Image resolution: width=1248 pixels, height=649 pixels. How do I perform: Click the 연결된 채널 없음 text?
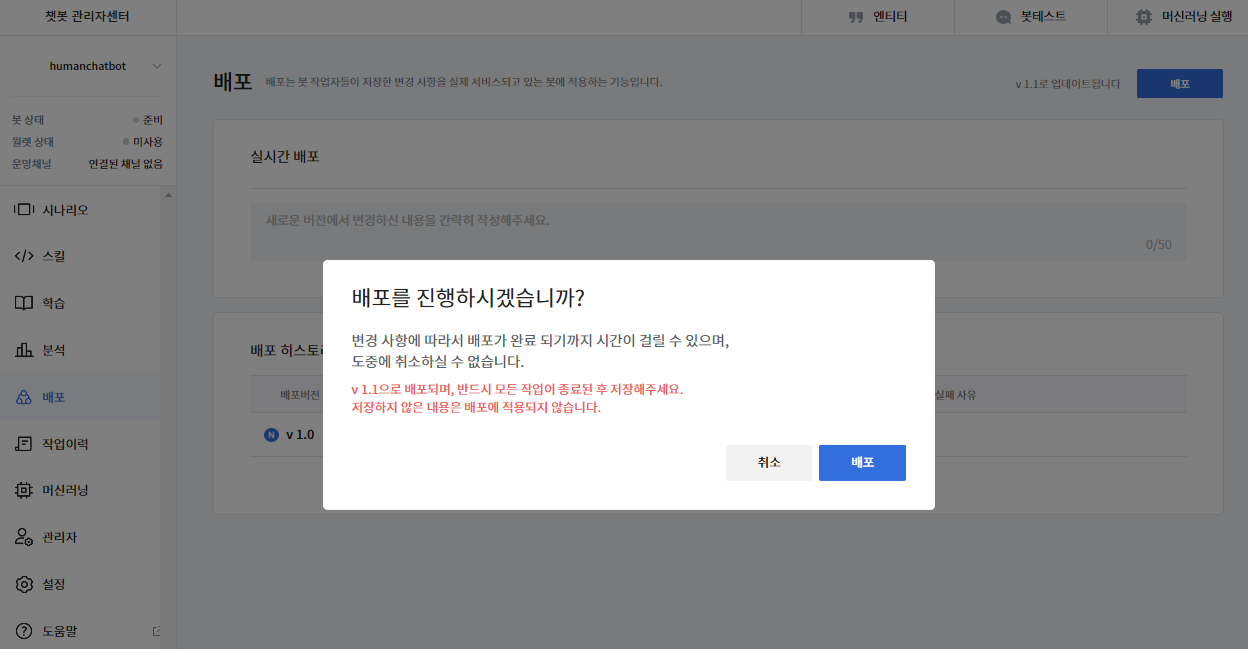[x=125, y=164]
